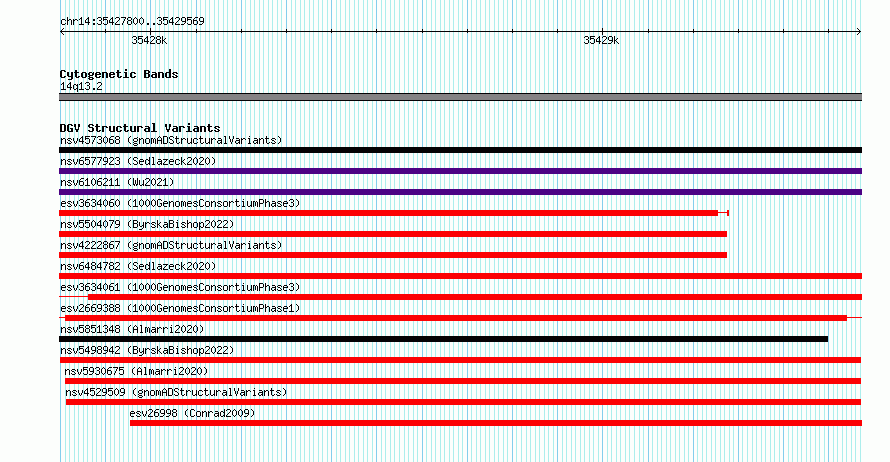Select the red esv3634061 variant bar

tap(460, 297)
